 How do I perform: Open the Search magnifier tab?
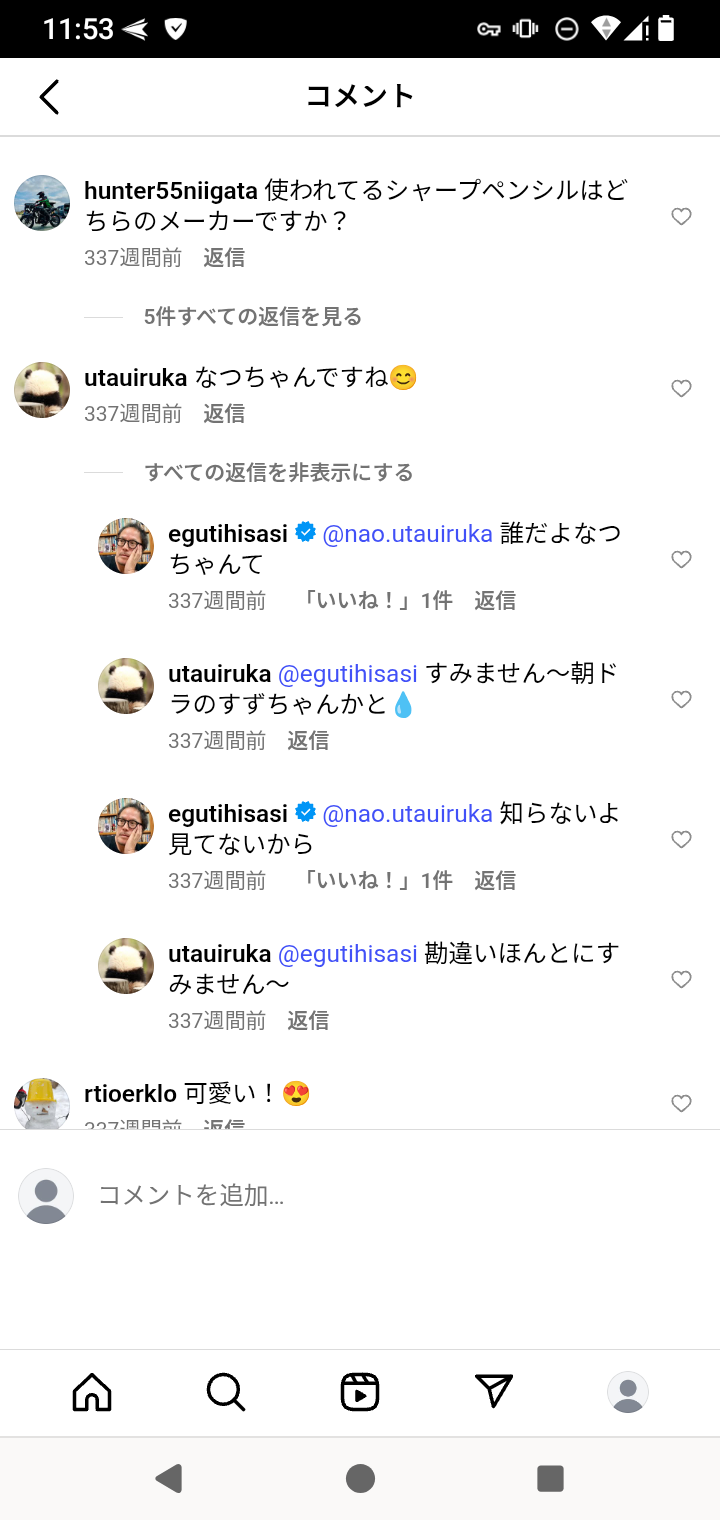tap(226, 1391)
